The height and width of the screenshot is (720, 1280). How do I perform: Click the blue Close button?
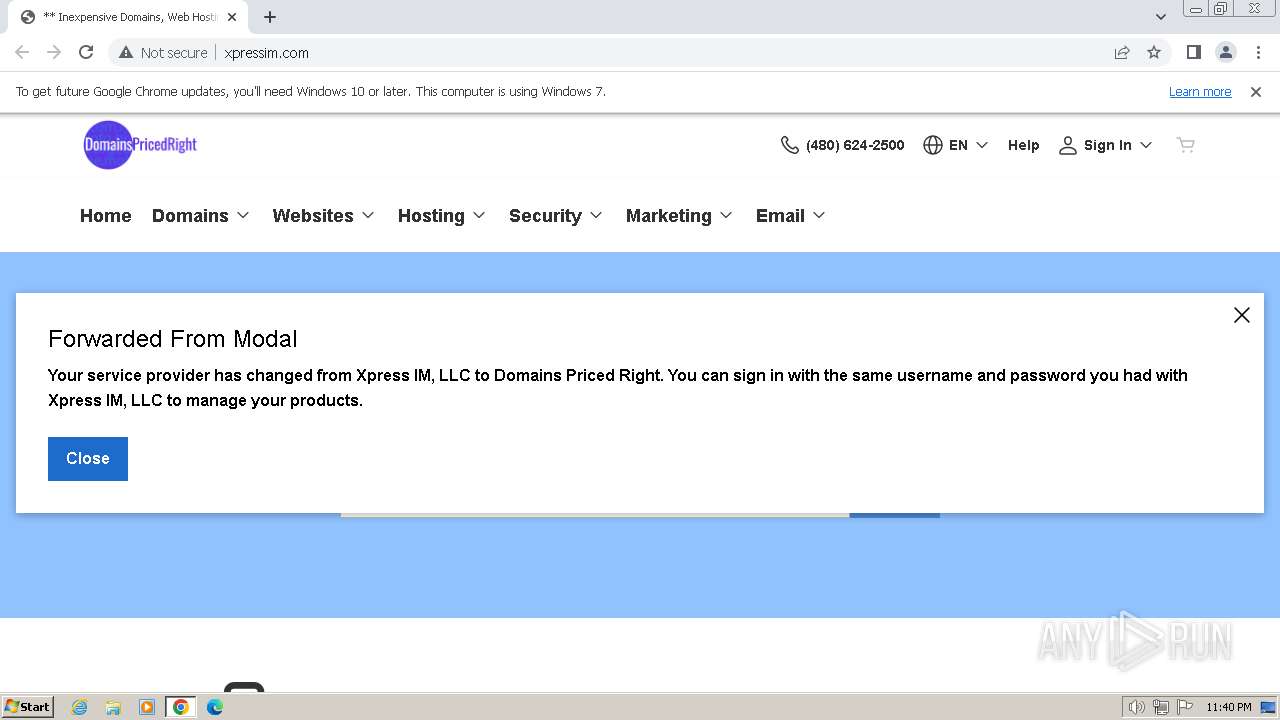coord(88,459)
